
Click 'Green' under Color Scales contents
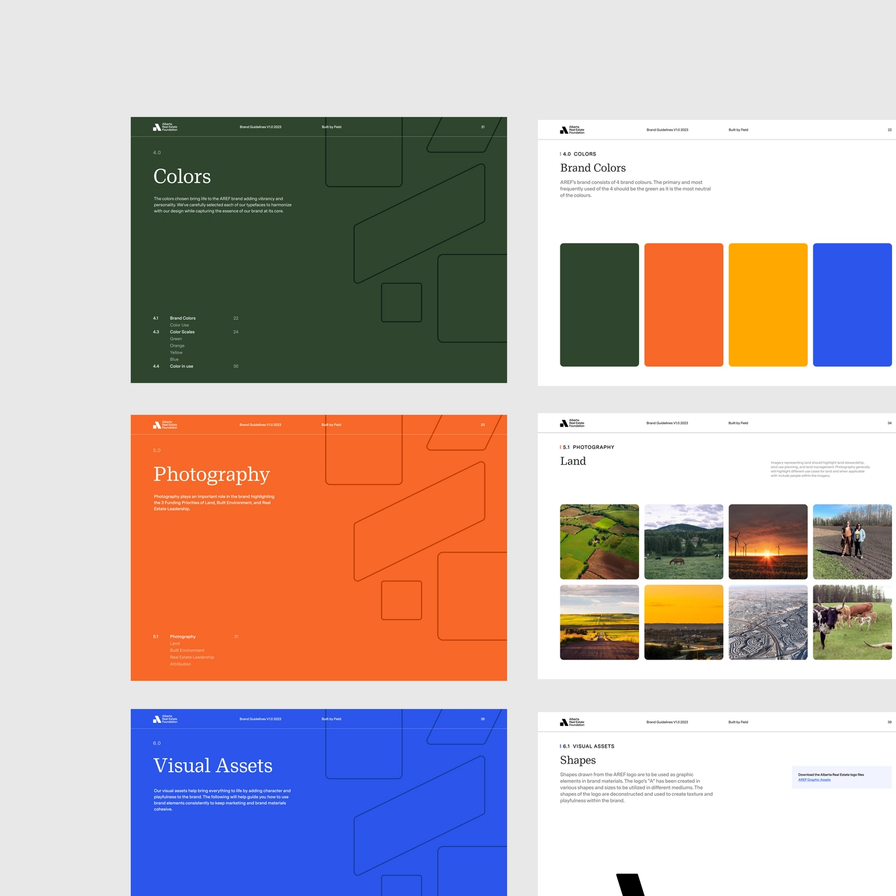click(175, 339)
